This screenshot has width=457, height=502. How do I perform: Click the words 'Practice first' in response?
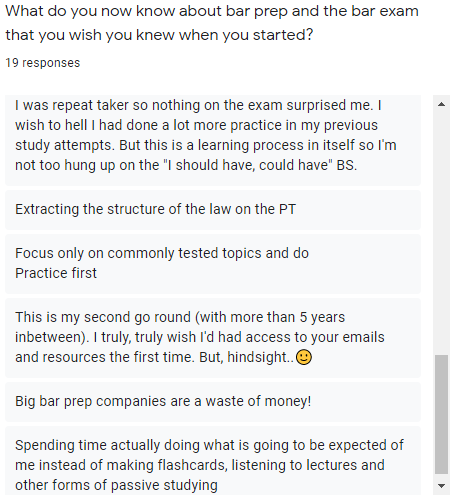tap(56, 273)
